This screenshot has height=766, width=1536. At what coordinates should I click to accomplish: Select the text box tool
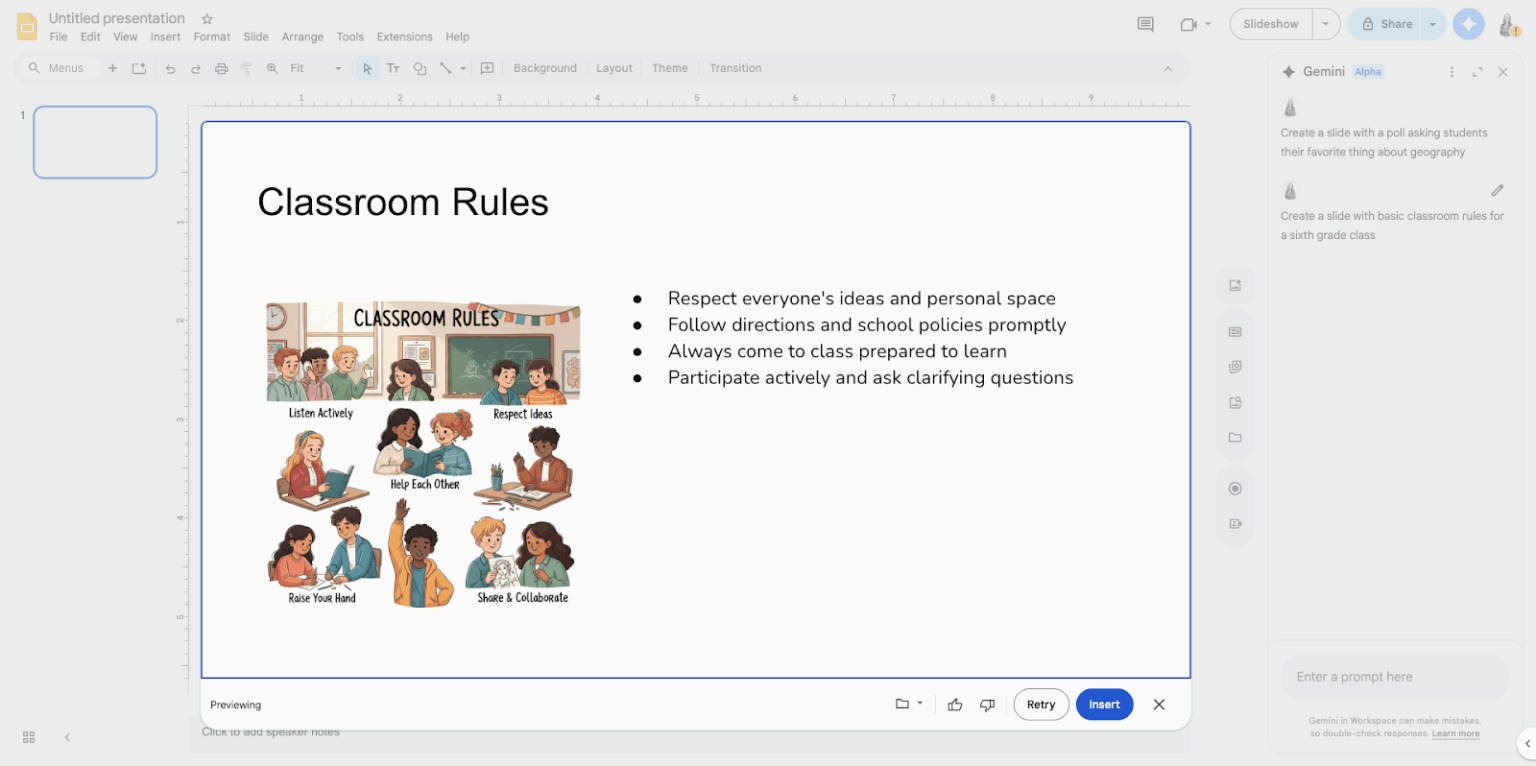pos(392,68)
